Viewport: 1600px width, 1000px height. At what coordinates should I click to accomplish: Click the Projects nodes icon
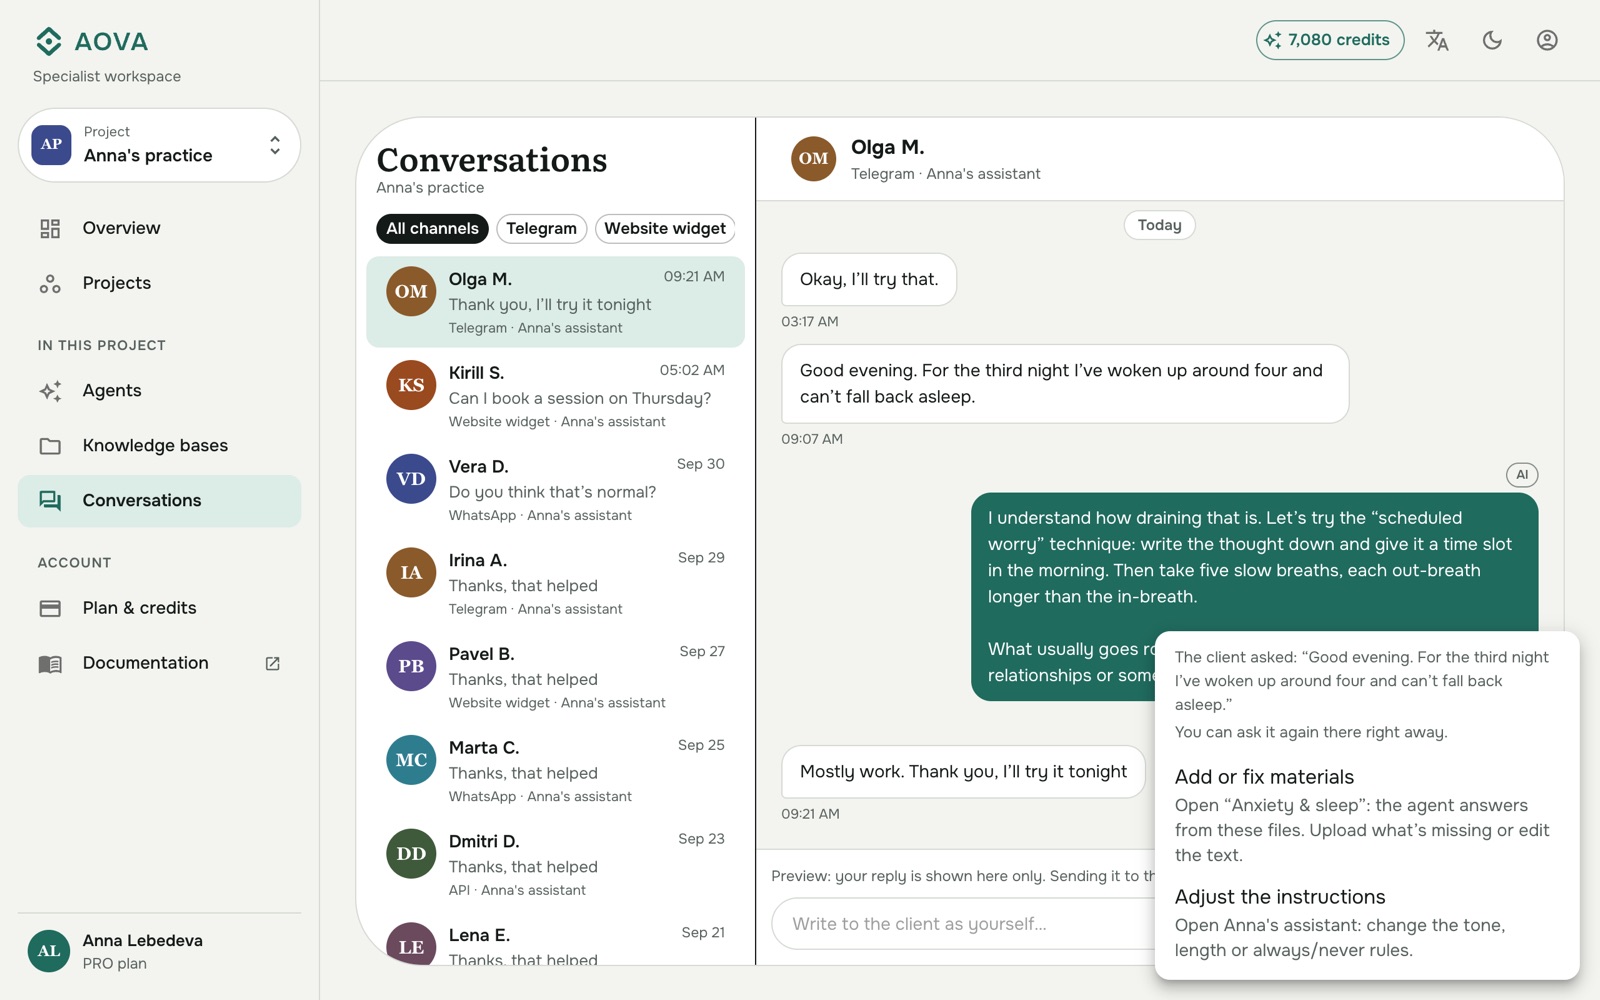click(50, 284)
